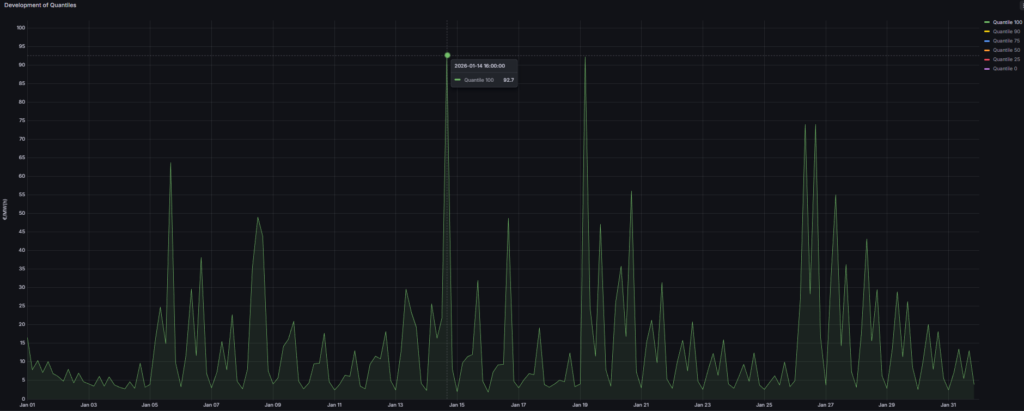The height and width of the screenshot is (411, 1024).
Task: Click the Development of Quantiles panel title
Action: click(x=39, y=6)
